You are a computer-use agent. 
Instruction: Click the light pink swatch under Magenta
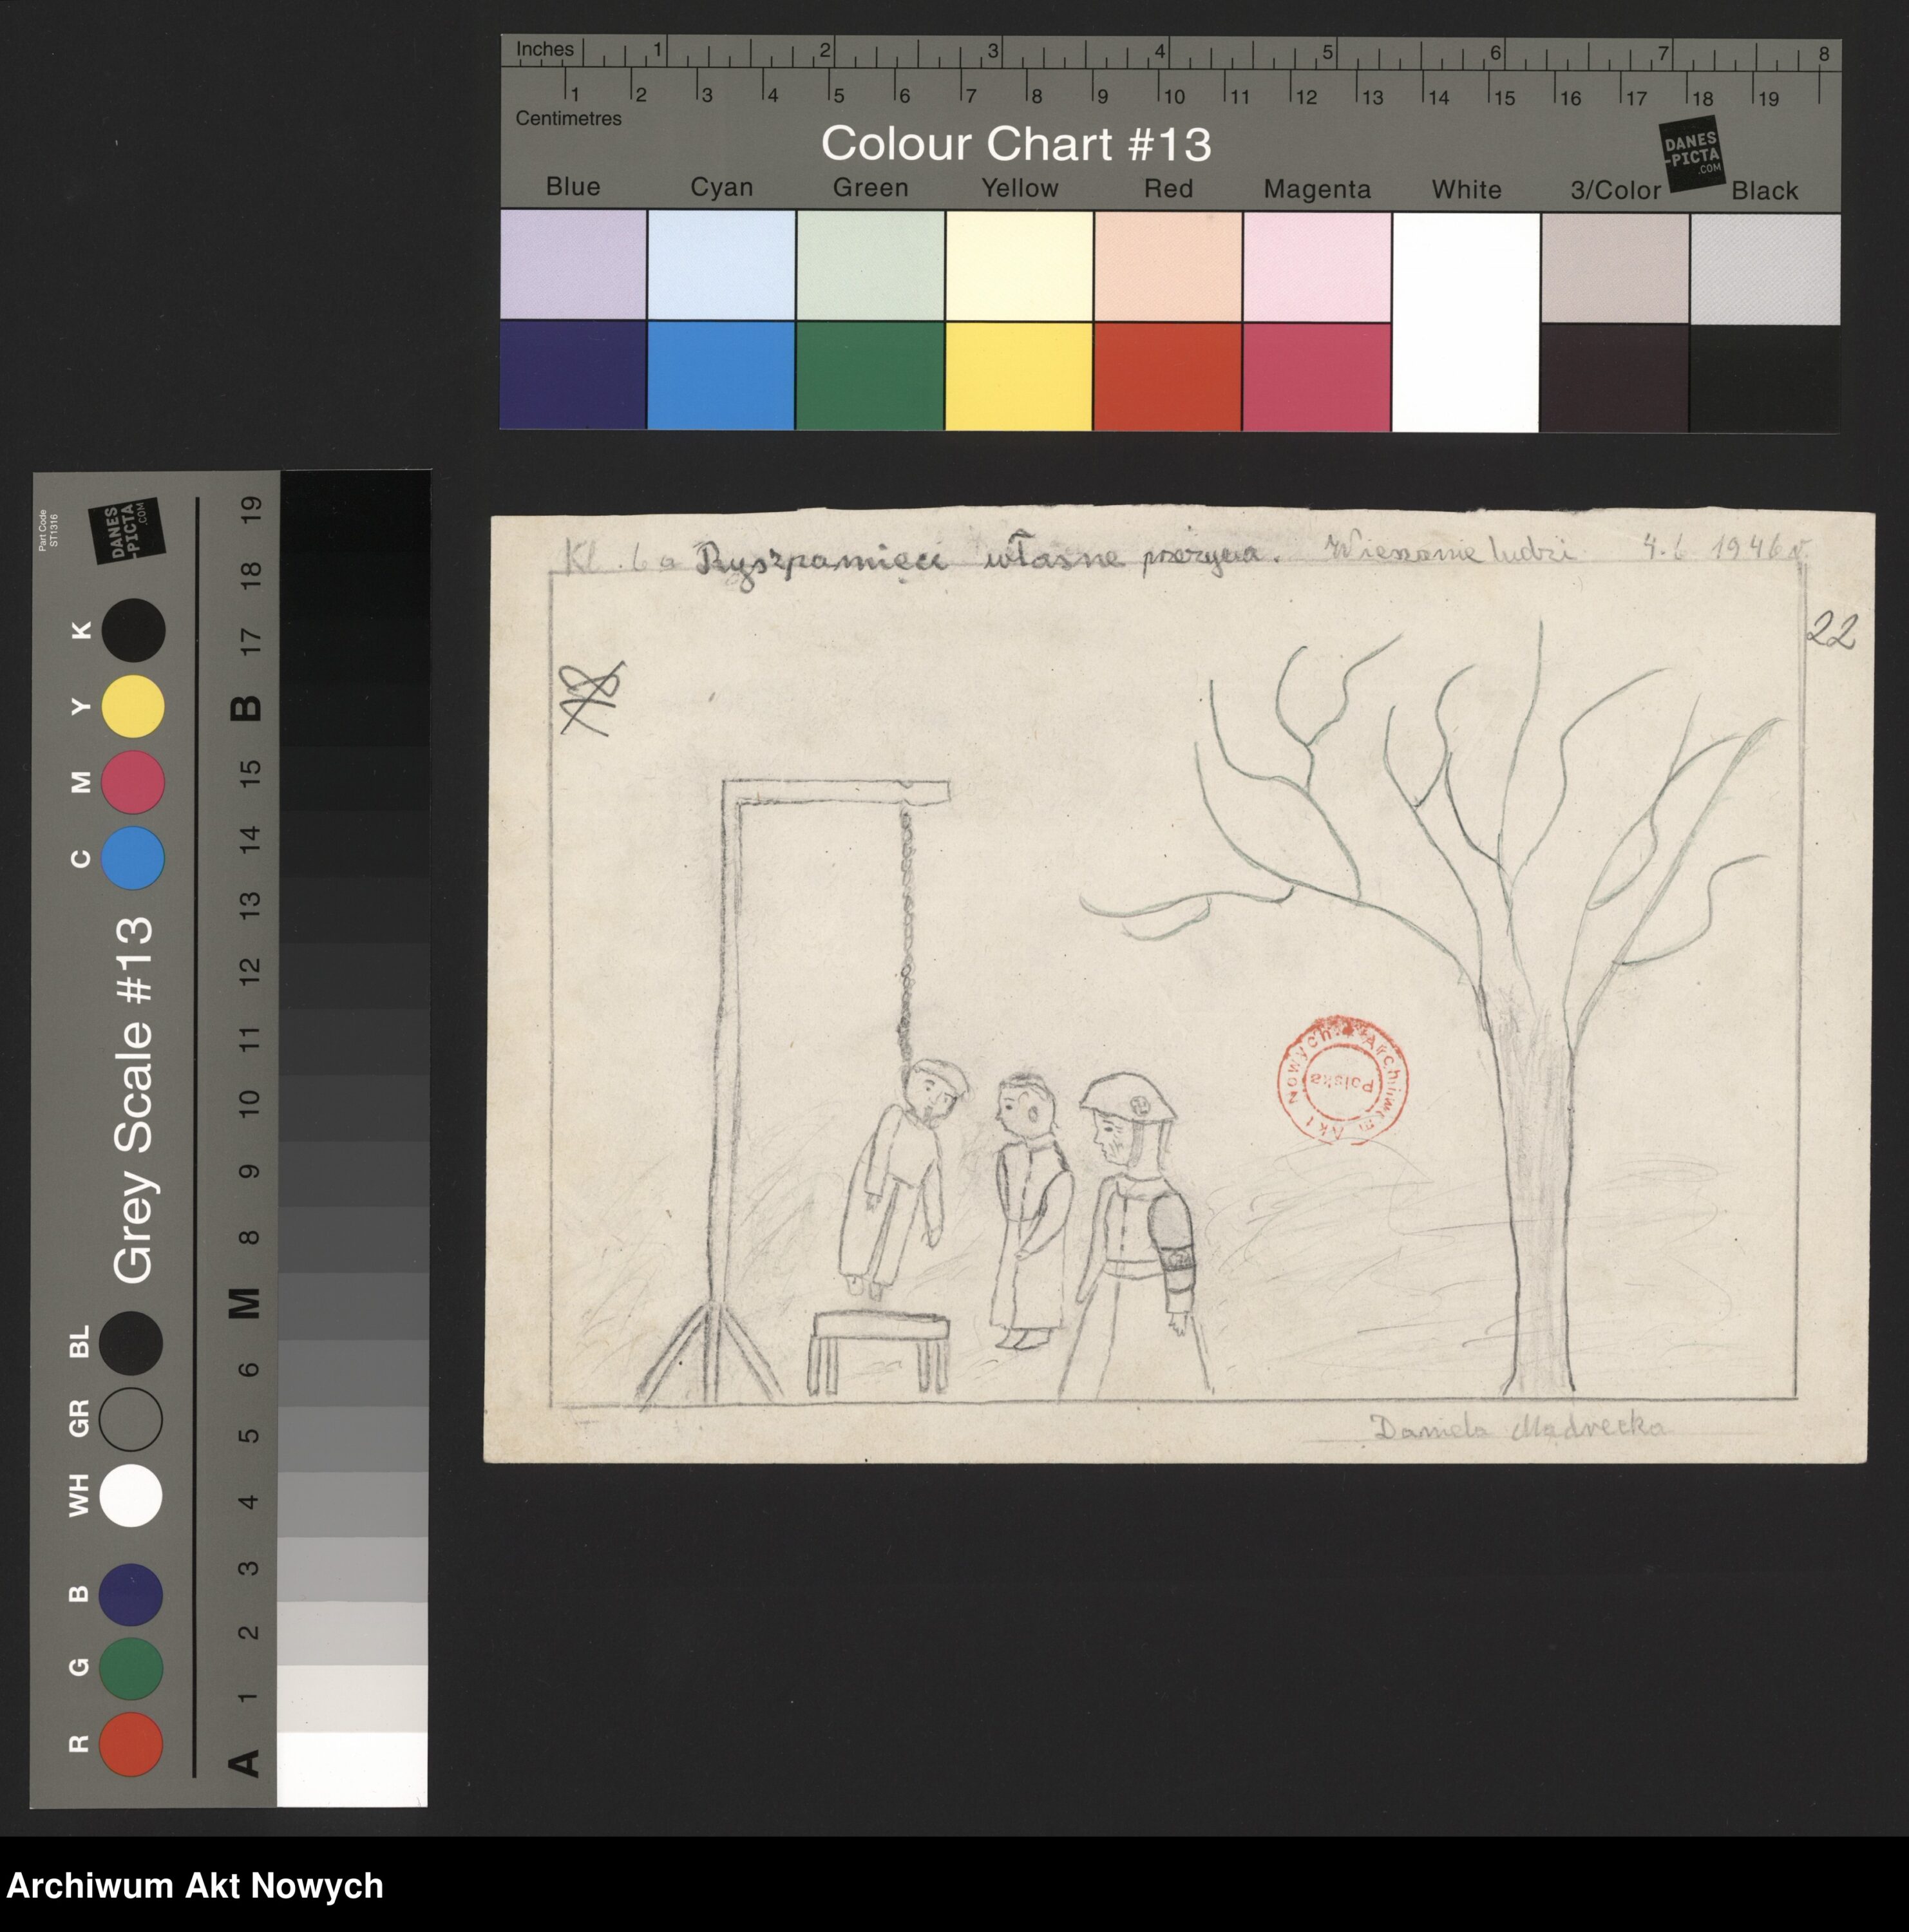click(x=1316, y=267)
